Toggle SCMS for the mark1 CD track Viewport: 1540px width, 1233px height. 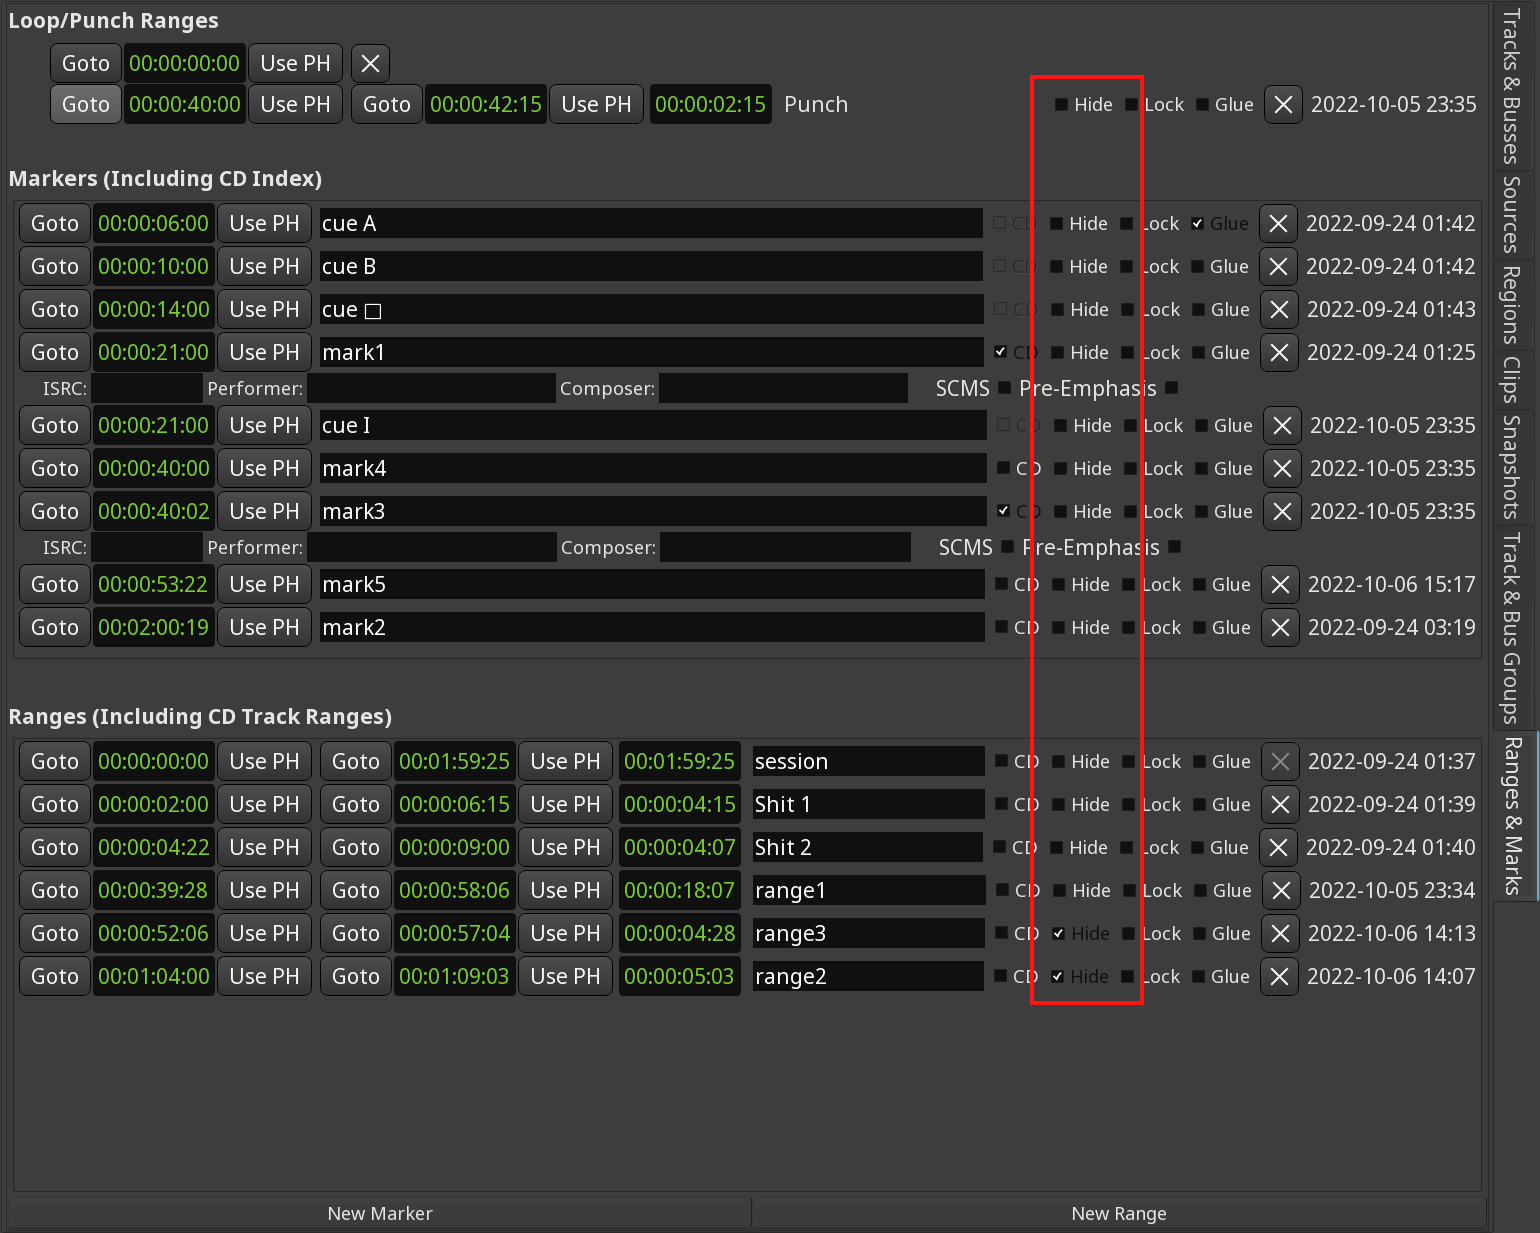click(x=1004, y=388)
